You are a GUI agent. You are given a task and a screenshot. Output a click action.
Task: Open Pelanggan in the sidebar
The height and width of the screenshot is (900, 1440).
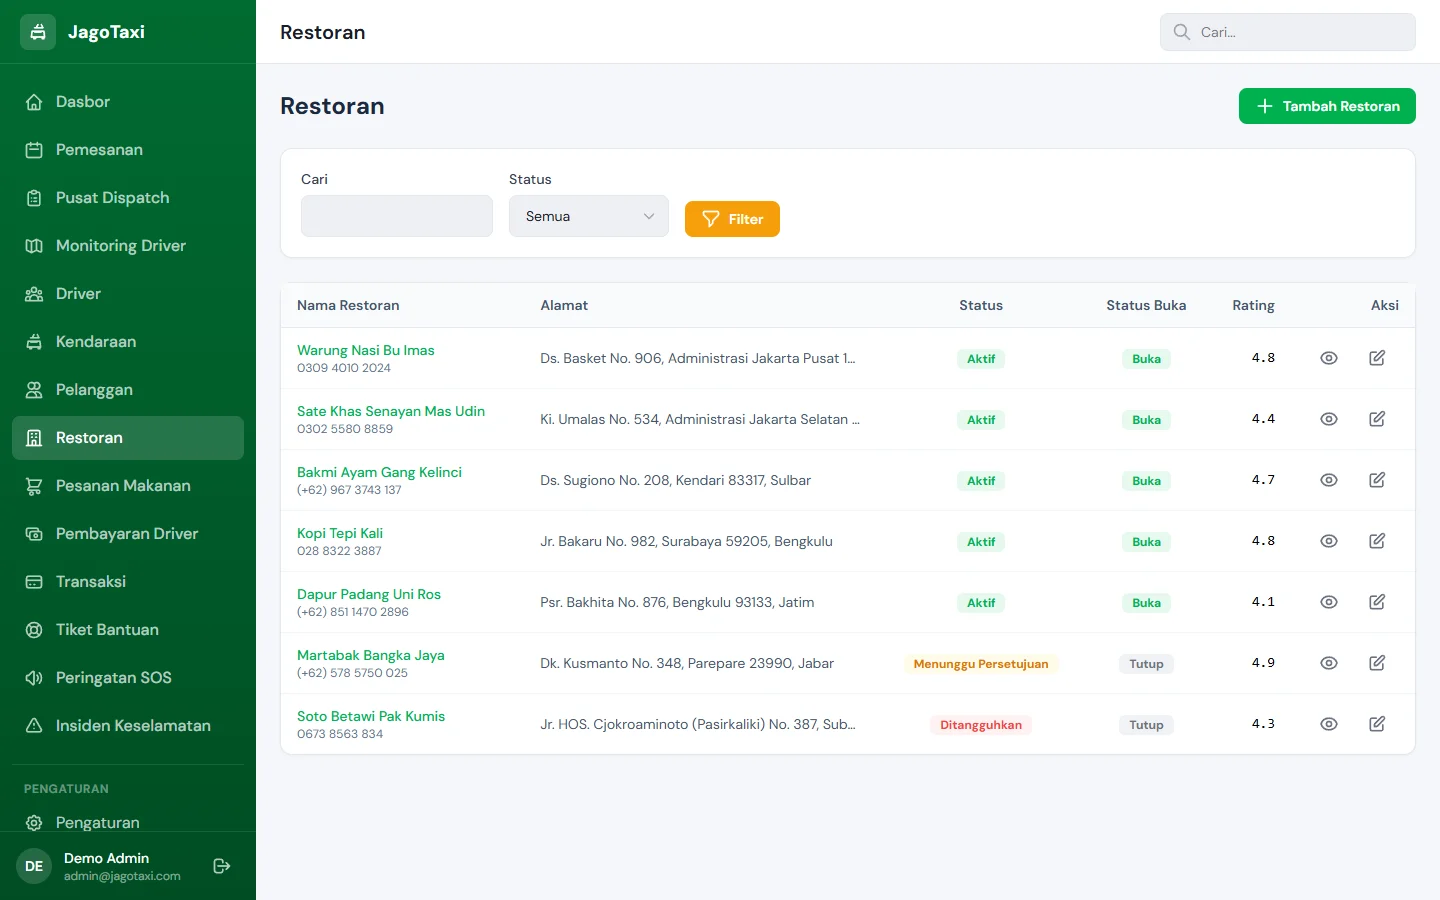click(x=128, y=390)
